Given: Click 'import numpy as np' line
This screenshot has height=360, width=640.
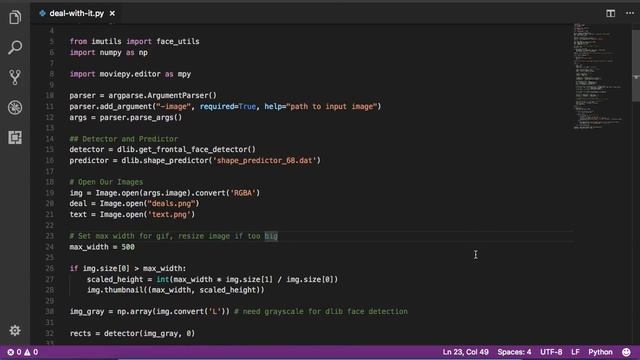Looking at the screenshot, I should (109, 53).
